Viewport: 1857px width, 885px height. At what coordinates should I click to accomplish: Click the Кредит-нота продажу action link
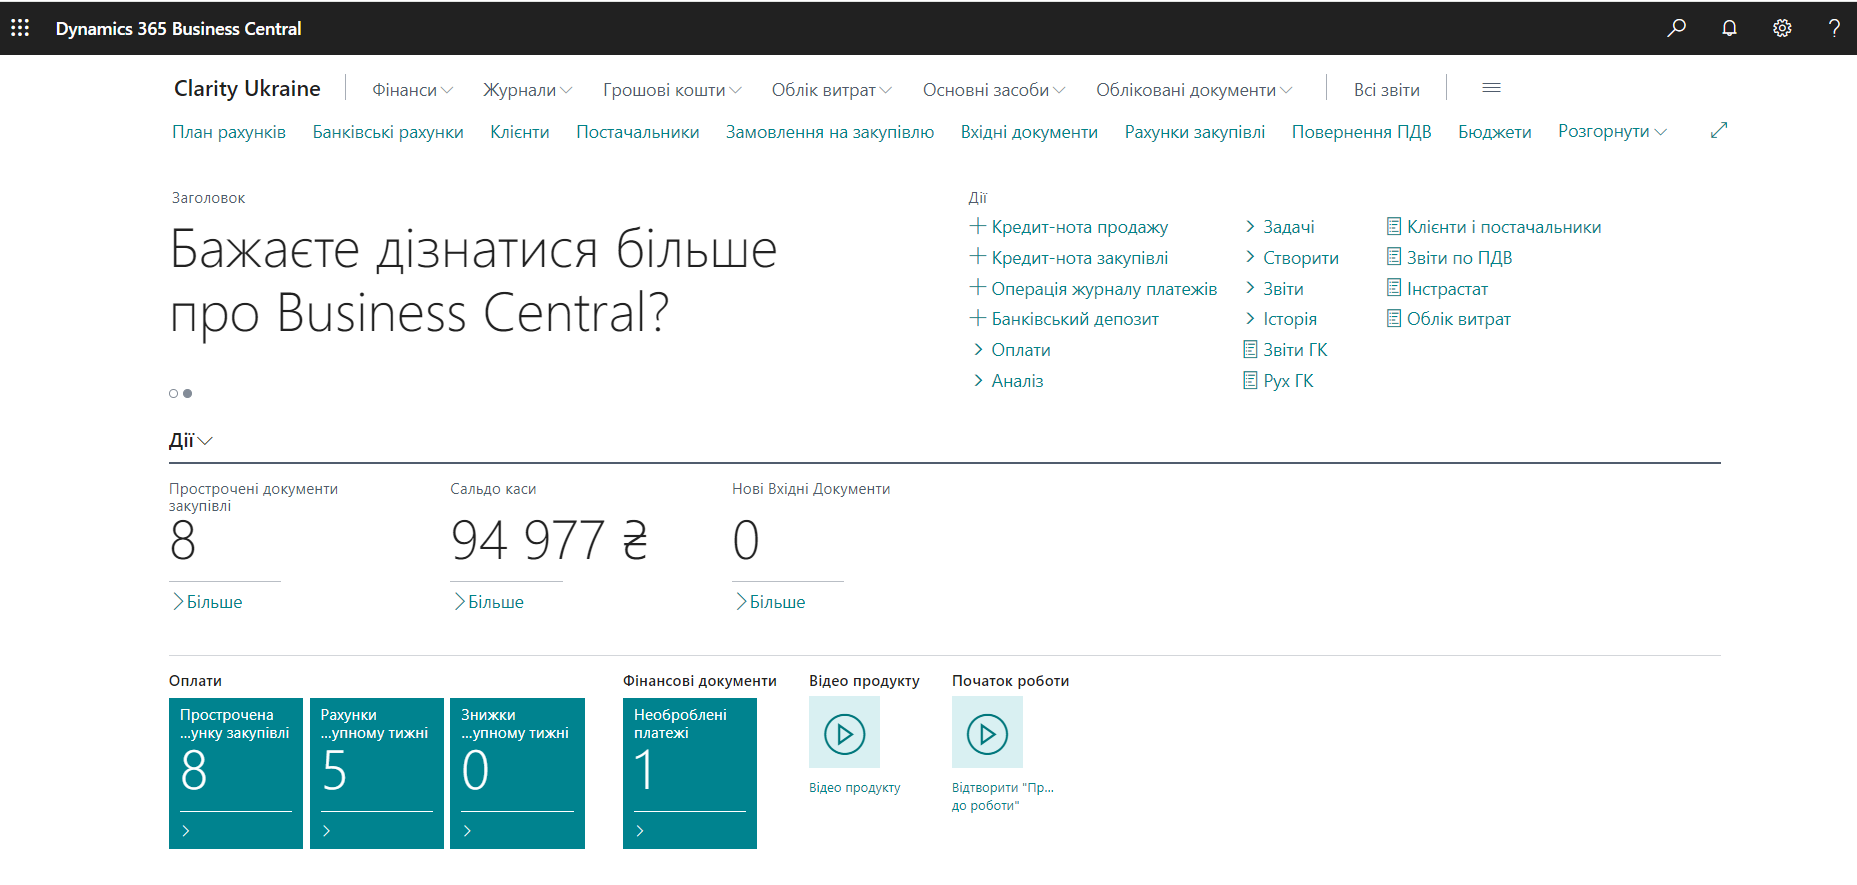(x=1078, y=227)
